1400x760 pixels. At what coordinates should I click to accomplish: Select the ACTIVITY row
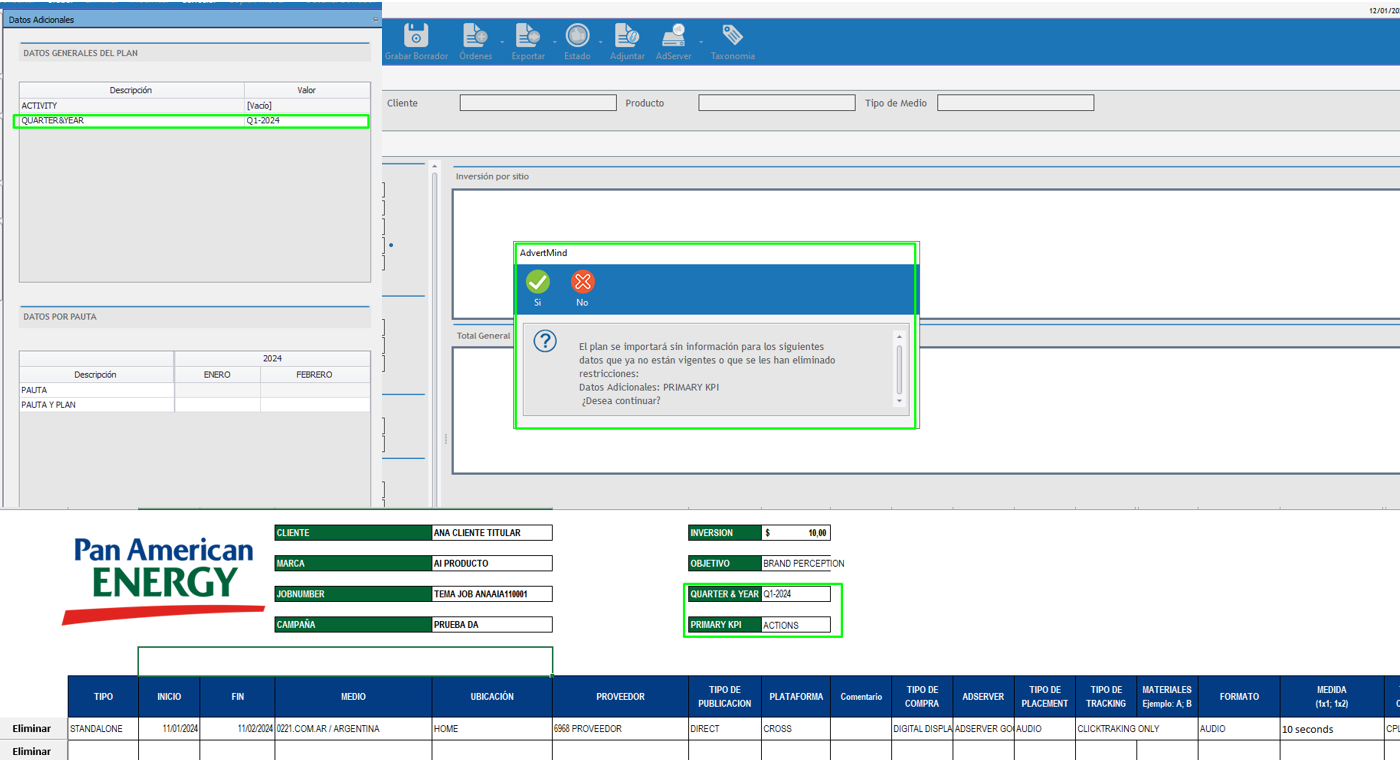195,105
